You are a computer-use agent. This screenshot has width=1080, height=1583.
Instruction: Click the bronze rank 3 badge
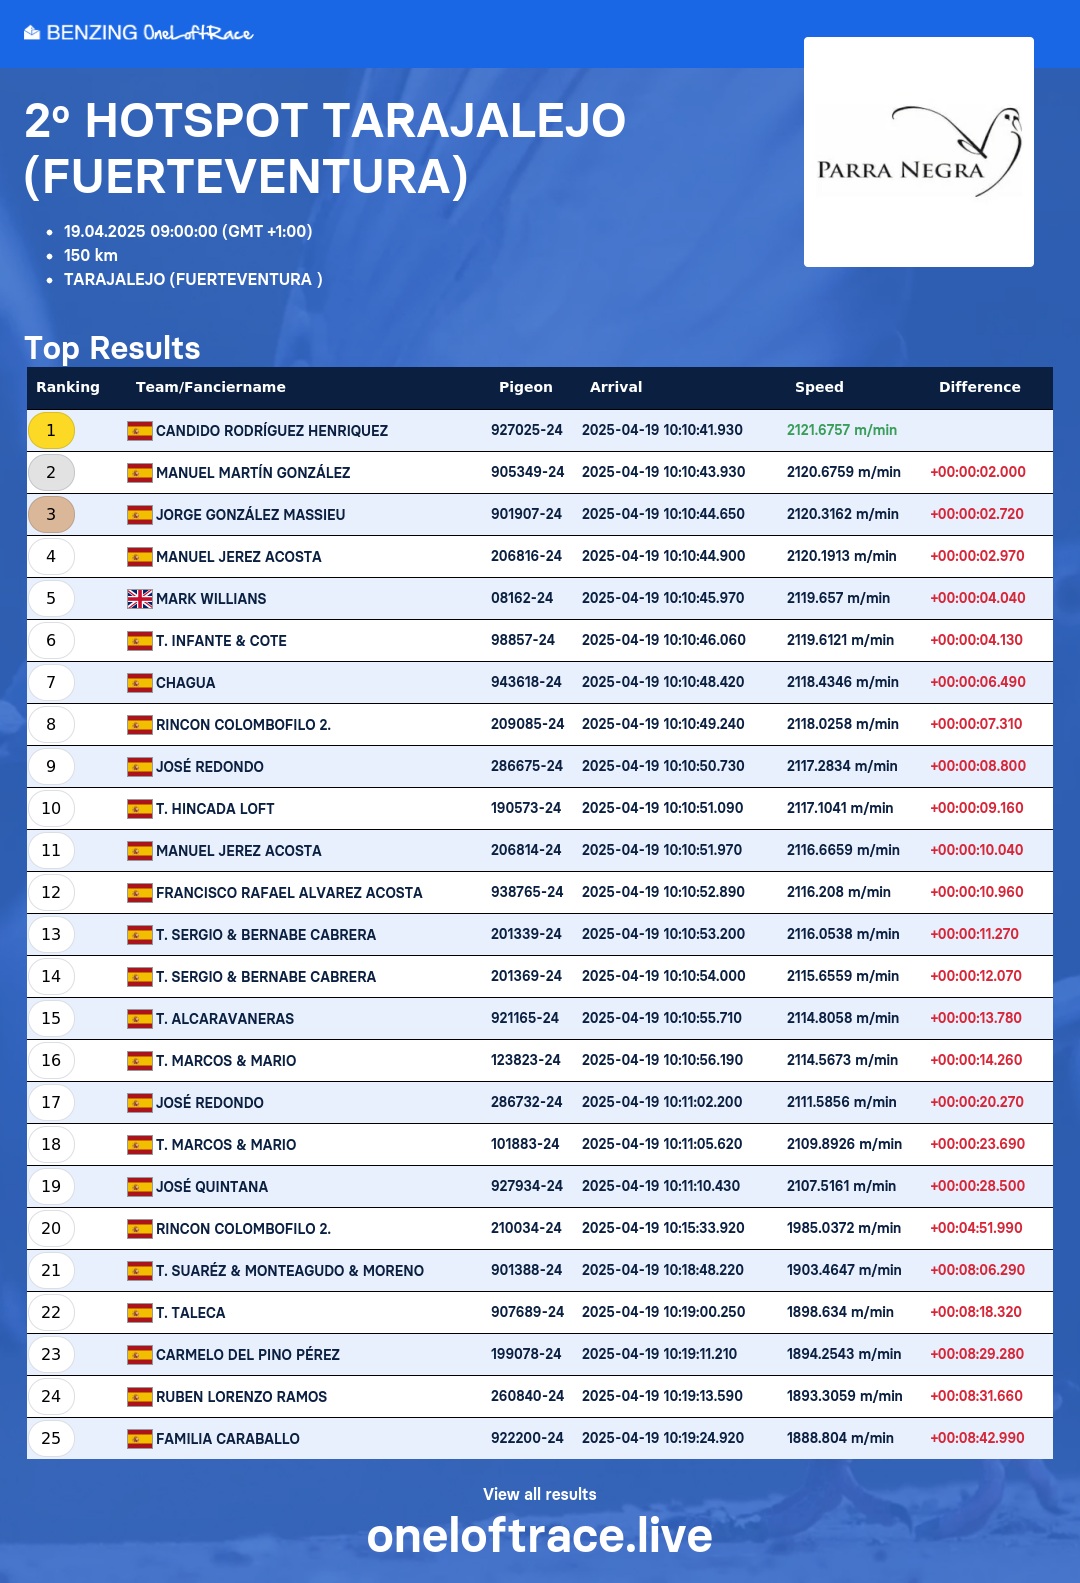point(51,515)
